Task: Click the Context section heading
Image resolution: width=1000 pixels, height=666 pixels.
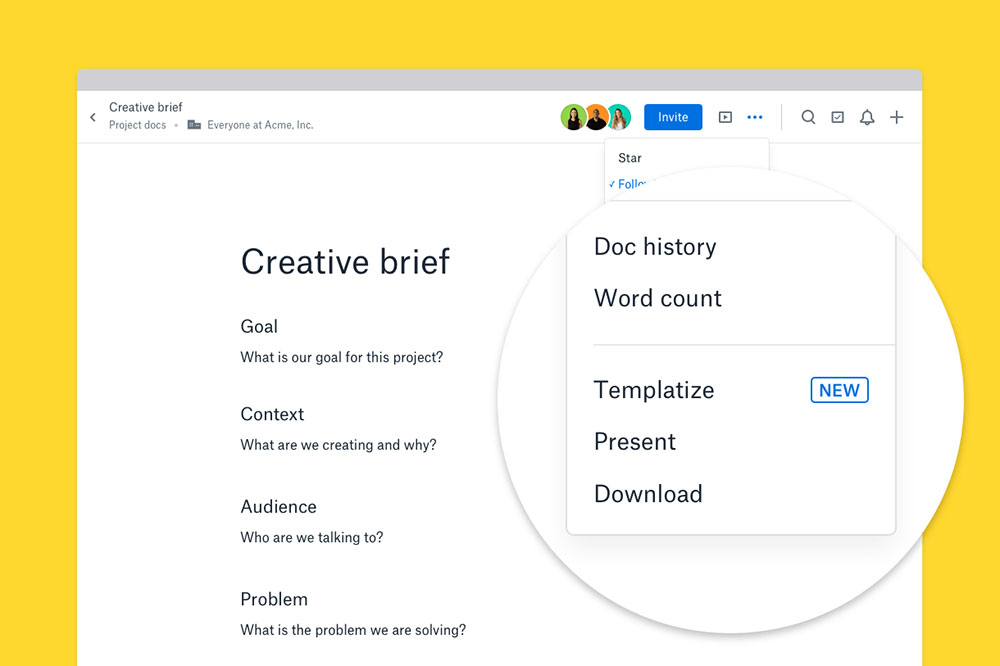Action: (x=272, y=415)
